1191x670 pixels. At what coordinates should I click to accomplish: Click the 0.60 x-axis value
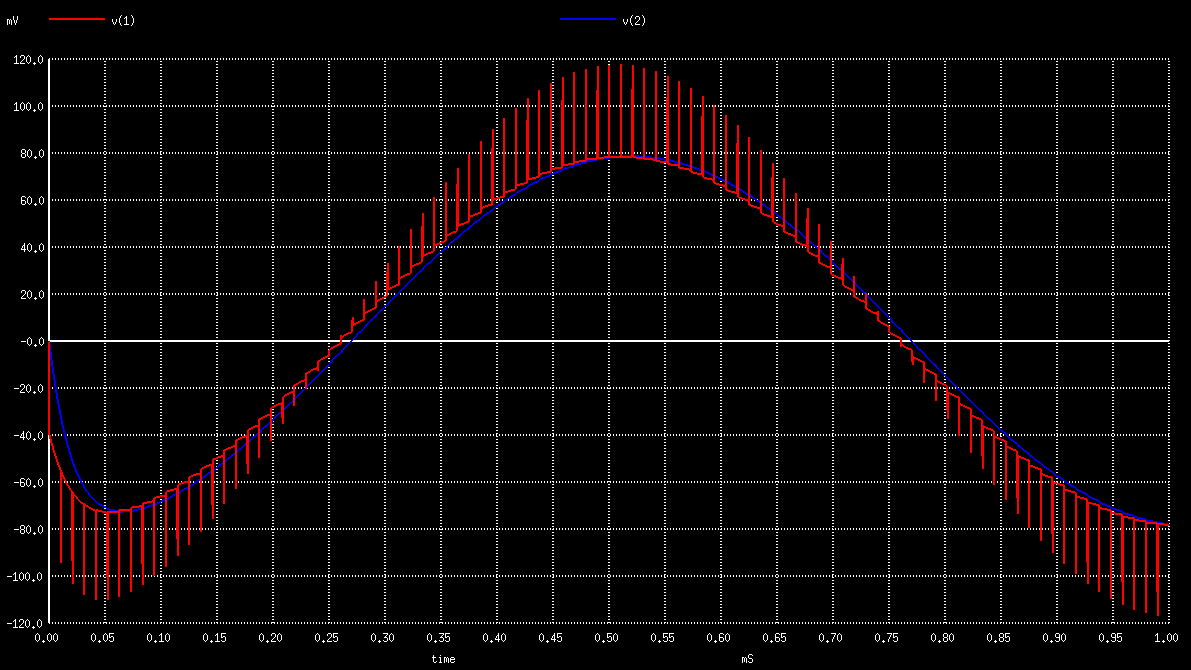pyautogui.click(x=719, y=638)
